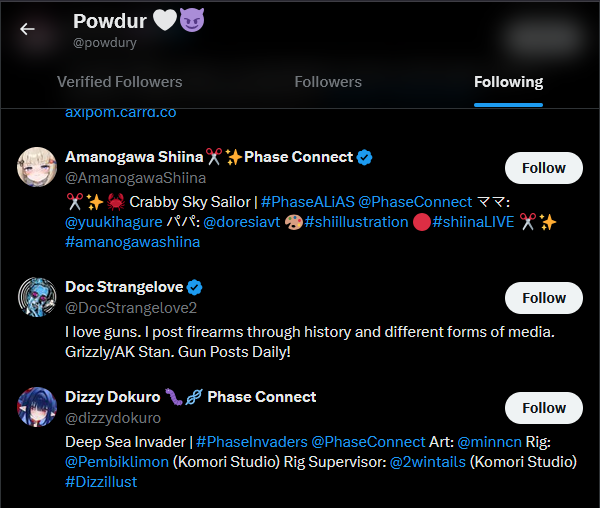Switch to the Followers tab
The image size is (600, 508).
click(328, 82)
